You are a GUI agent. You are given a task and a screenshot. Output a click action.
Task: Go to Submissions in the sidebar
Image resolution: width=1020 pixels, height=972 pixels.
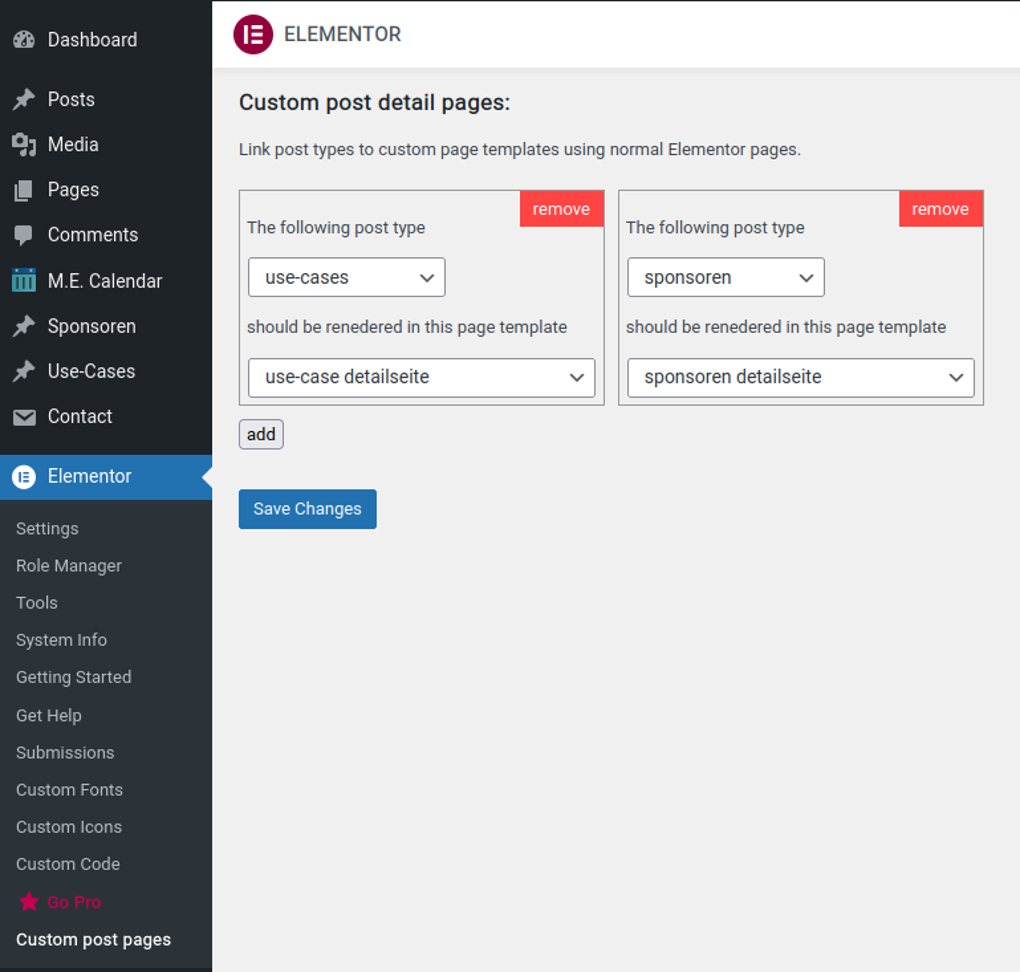[65, 752]
